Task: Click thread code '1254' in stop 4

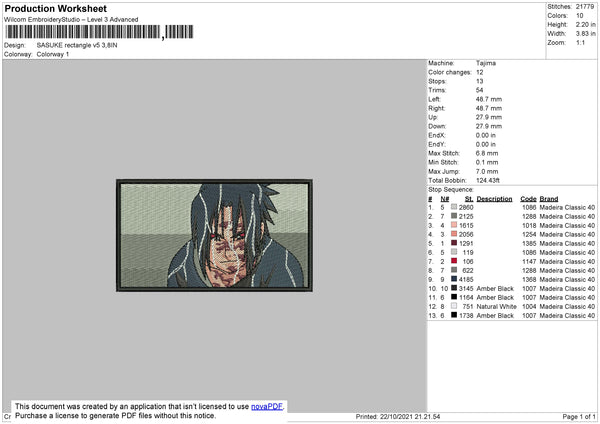Action: [529, 234]
